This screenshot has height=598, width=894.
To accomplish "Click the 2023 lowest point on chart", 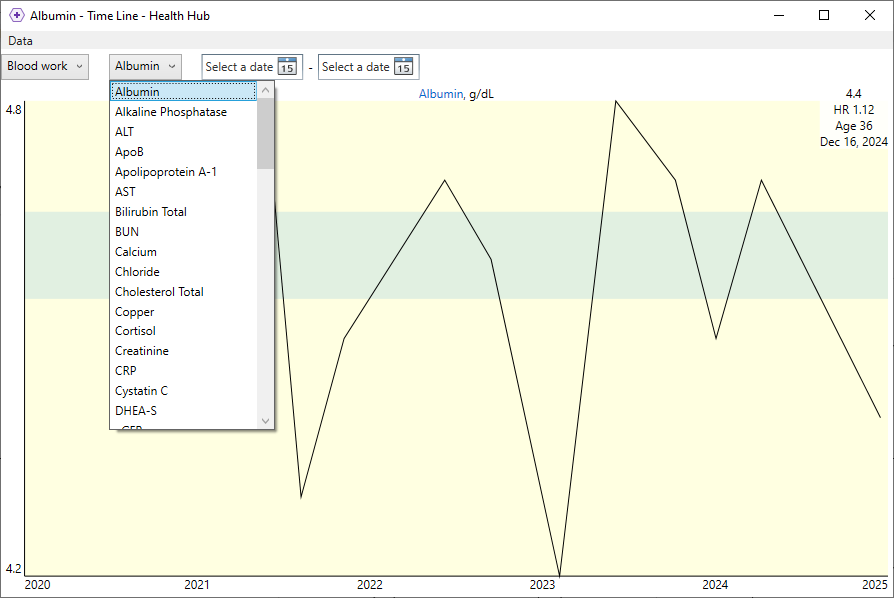I will click(559, 576).
